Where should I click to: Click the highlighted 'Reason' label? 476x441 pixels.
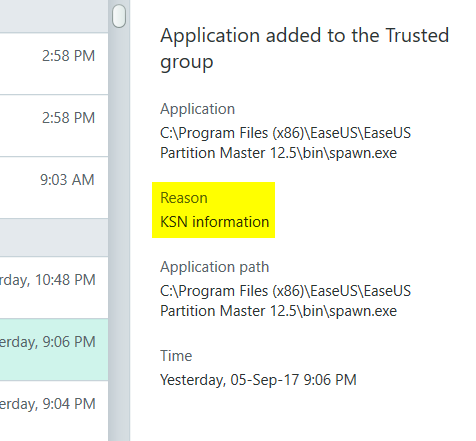pyautogui.click(x=184, y=198)
